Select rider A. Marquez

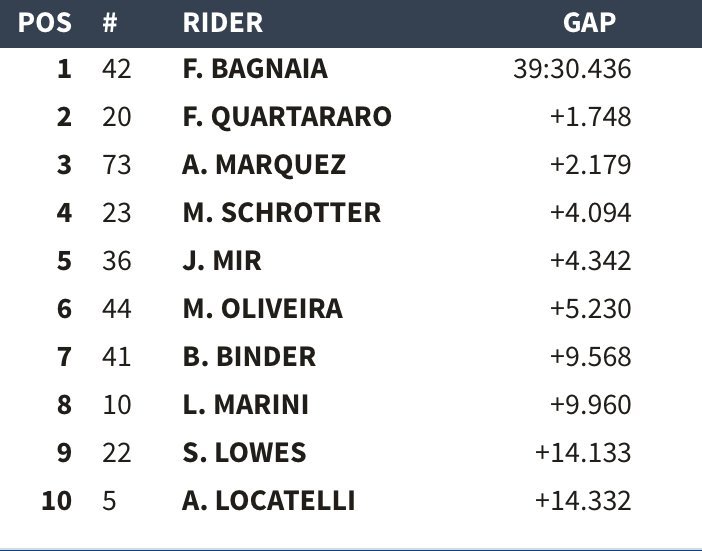264,165
